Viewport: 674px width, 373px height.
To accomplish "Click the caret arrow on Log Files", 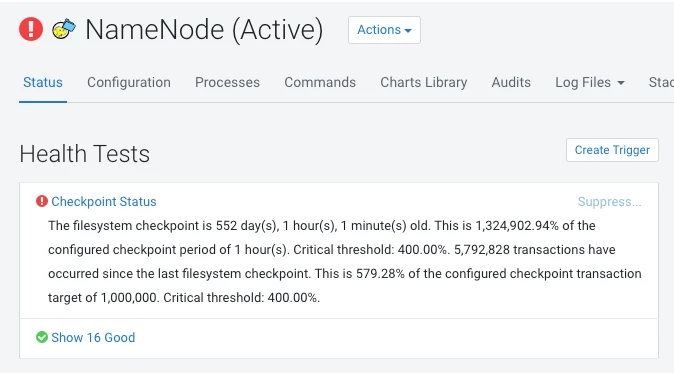I will (621, 83).
